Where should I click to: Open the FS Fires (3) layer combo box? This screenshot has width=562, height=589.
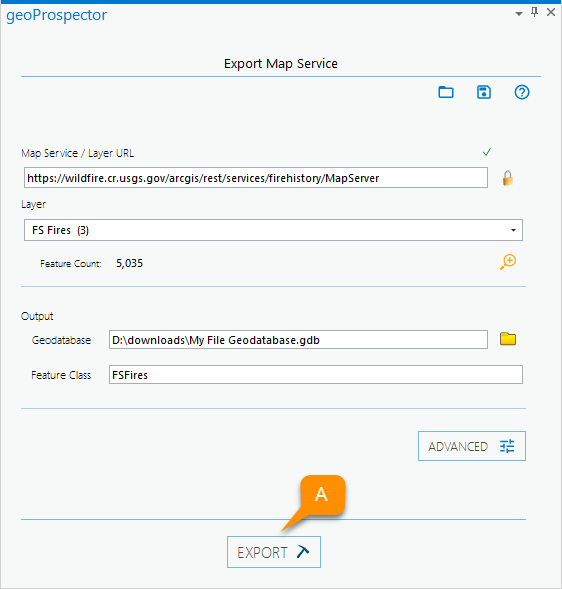click(273, 230)
